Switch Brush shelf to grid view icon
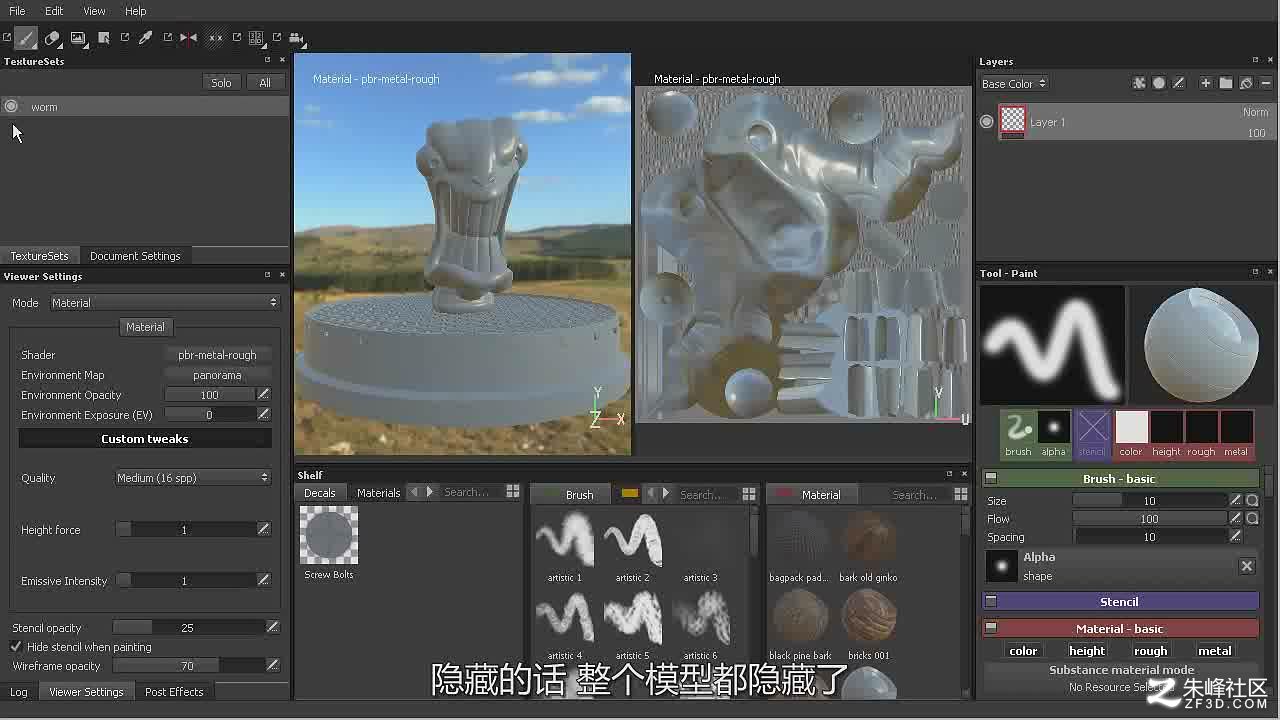 tap(749, 494)
